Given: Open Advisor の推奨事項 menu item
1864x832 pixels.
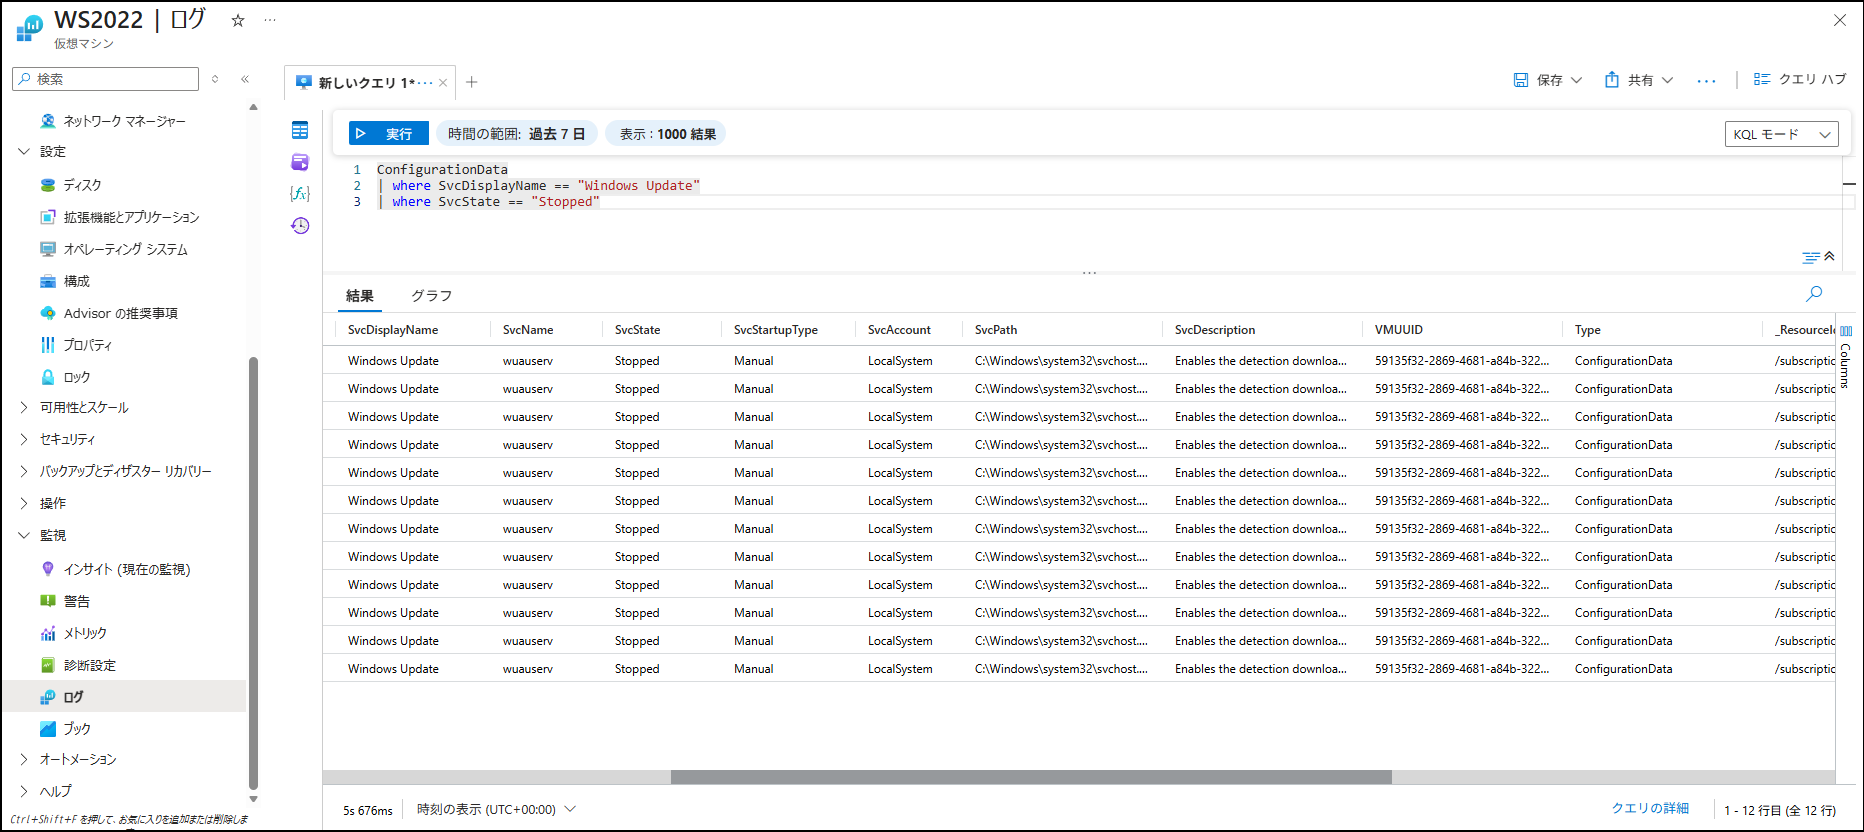Looking at the screenshot, I should coord(120,313).
